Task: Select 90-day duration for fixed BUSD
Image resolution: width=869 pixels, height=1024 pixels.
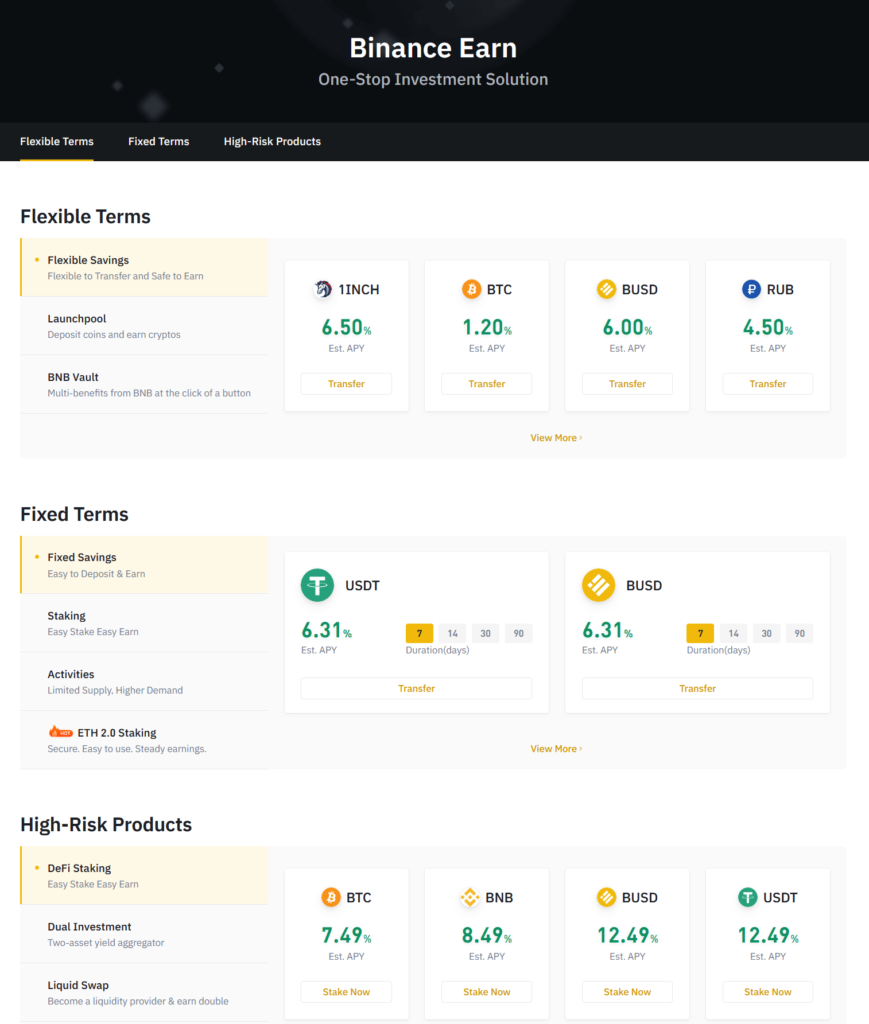Action: tap(799, 633)
